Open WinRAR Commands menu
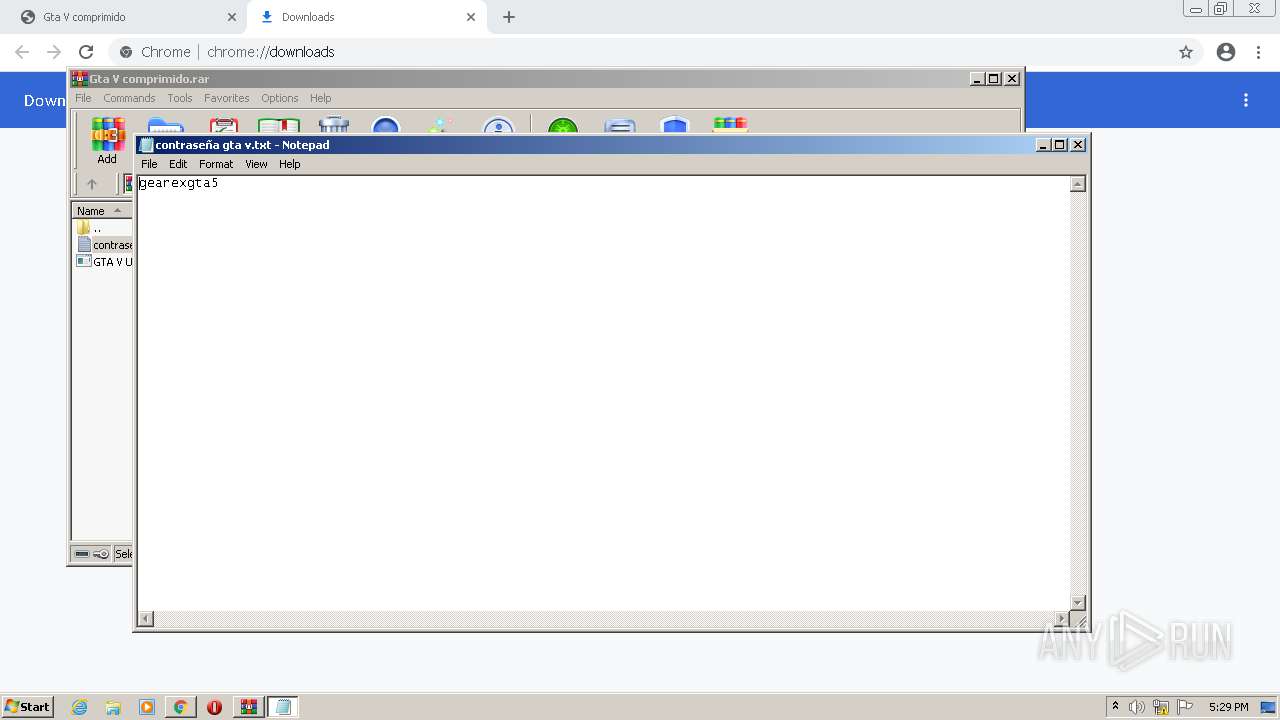 coord(129,98)
